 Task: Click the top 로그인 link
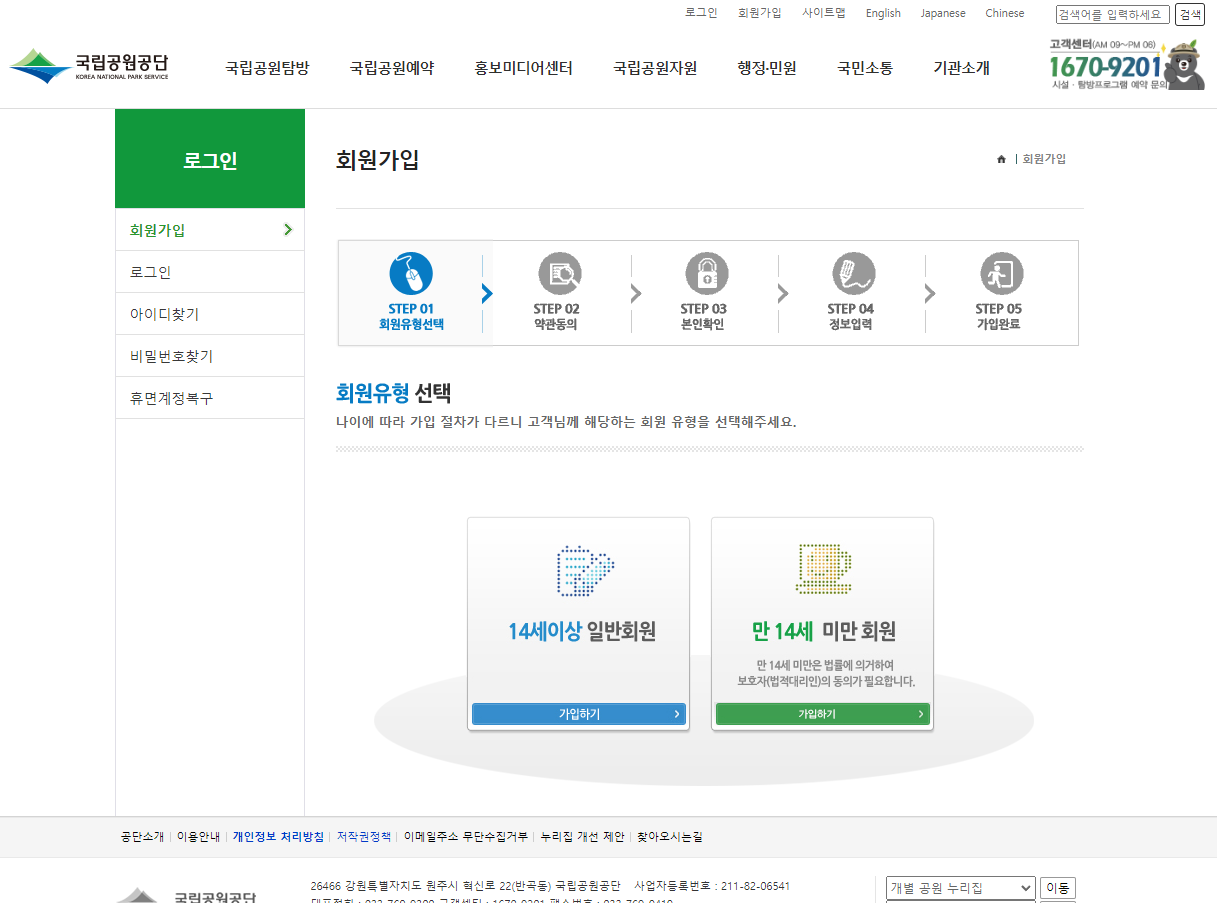pos(701,13)
